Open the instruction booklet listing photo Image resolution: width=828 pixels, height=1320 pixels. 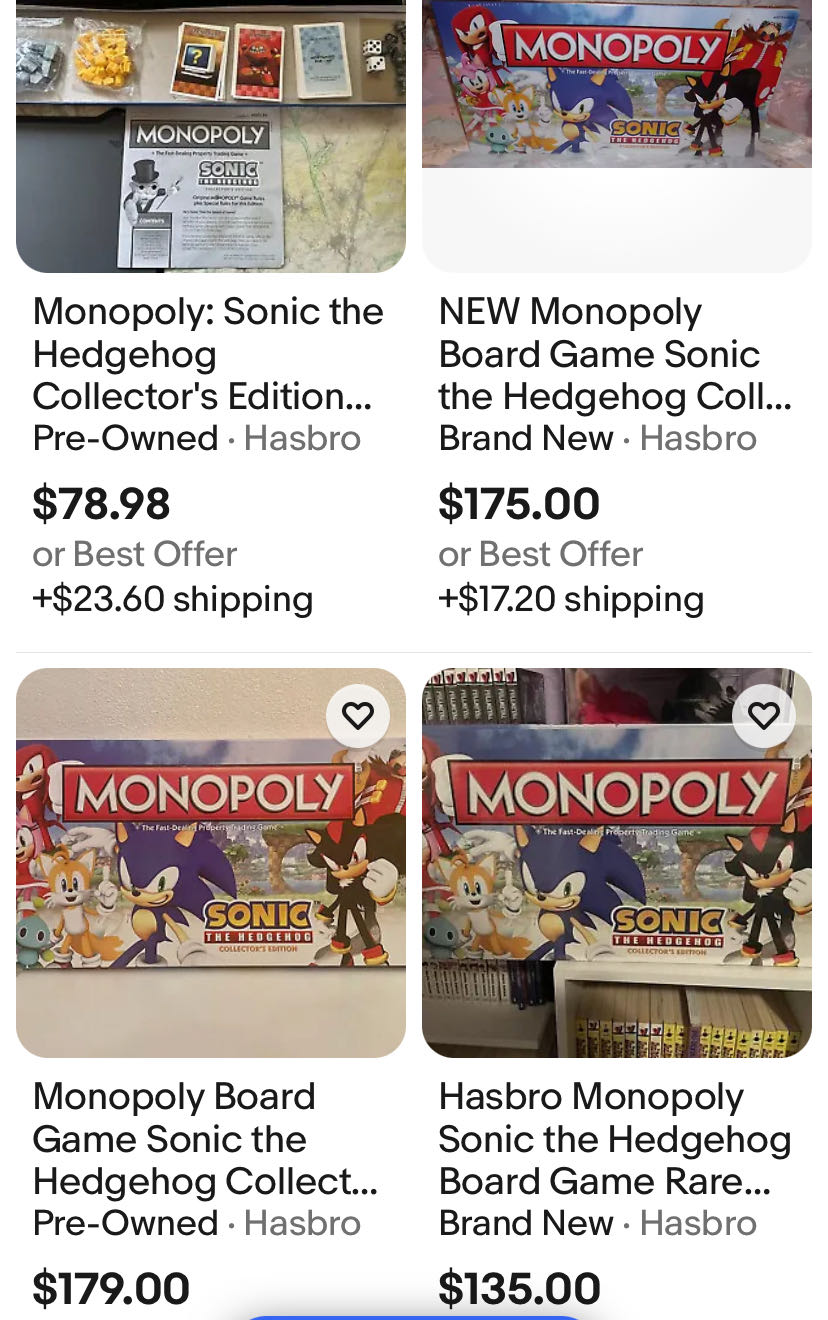[x=210, y=136]
